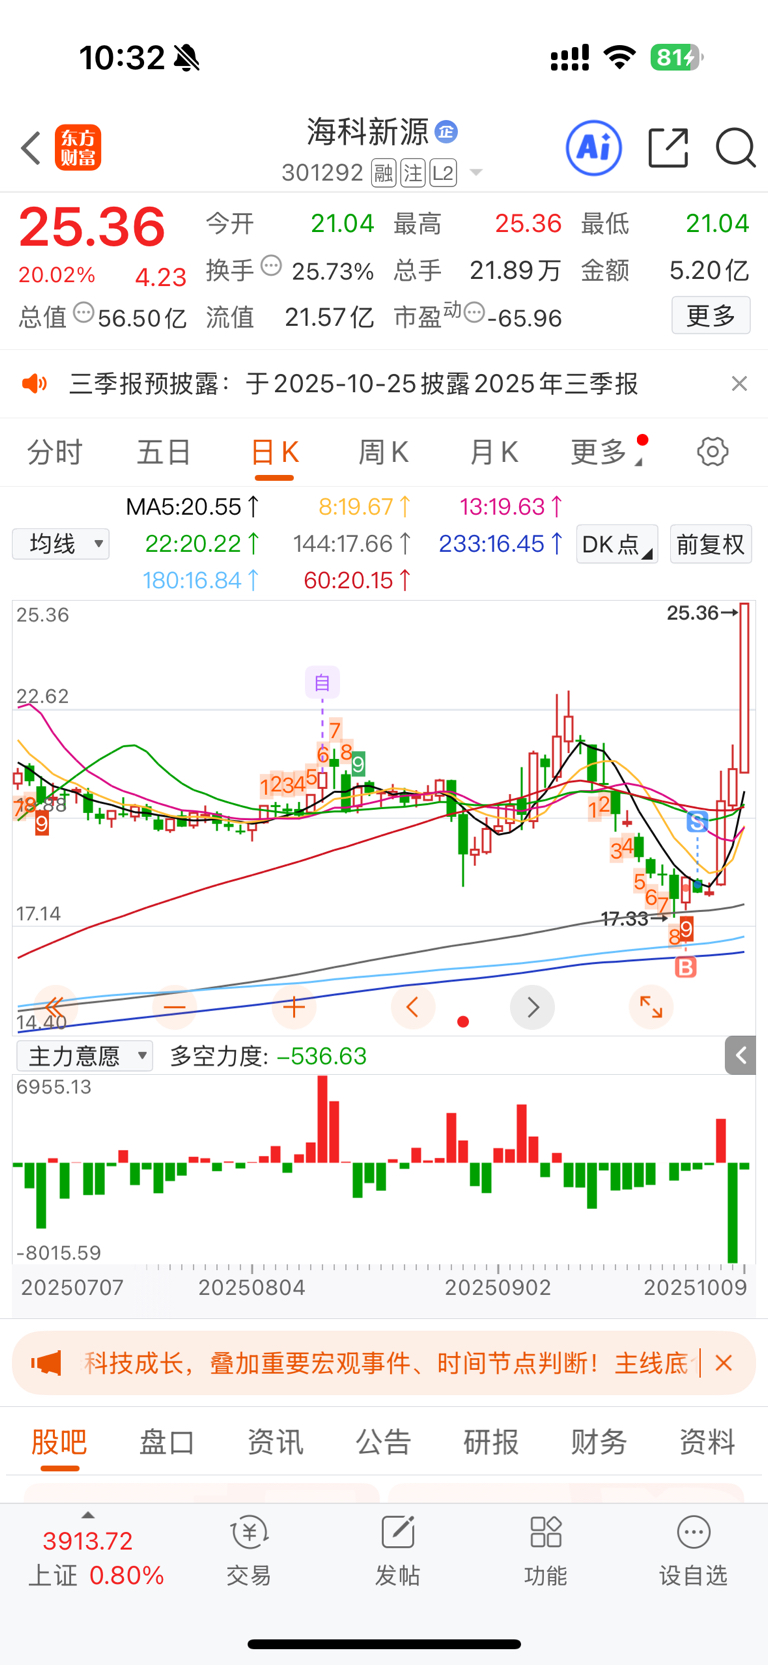
Task: Tap the 东方财富 logo icon
Action: pyautogui.click(x=78, y=148)
